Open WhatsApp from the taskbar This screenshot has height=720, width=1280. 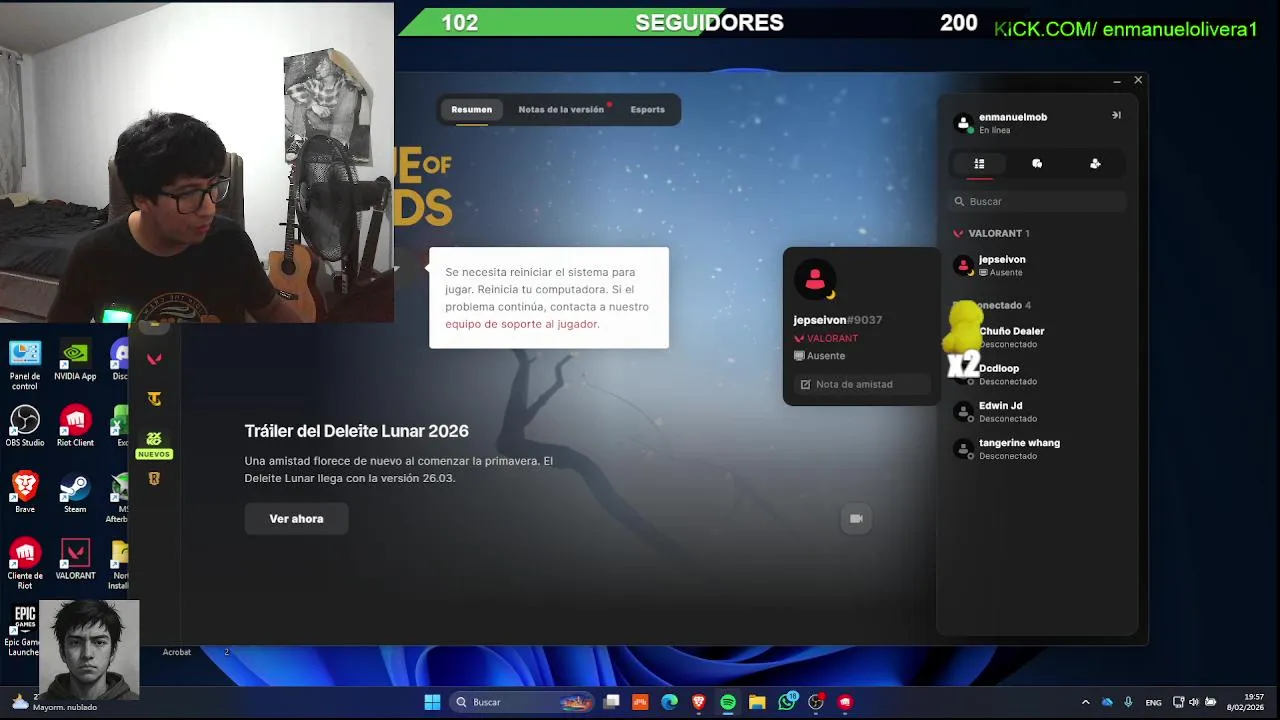point(787,702)
